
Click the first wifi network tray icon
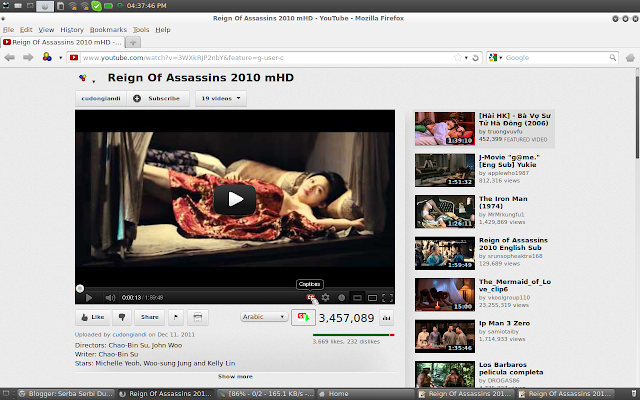point(73,6)
